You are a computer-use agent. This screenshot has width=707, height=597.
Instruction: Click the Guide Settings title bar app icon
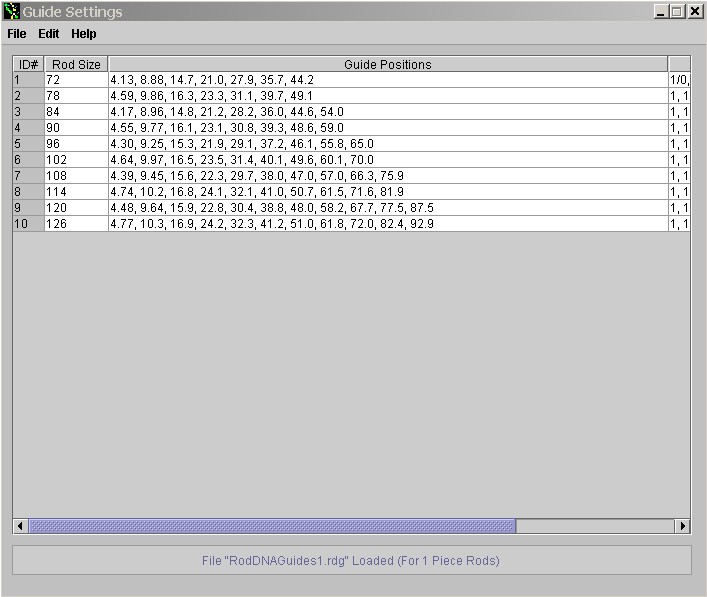pyautogui.click(x=12, y=12)
